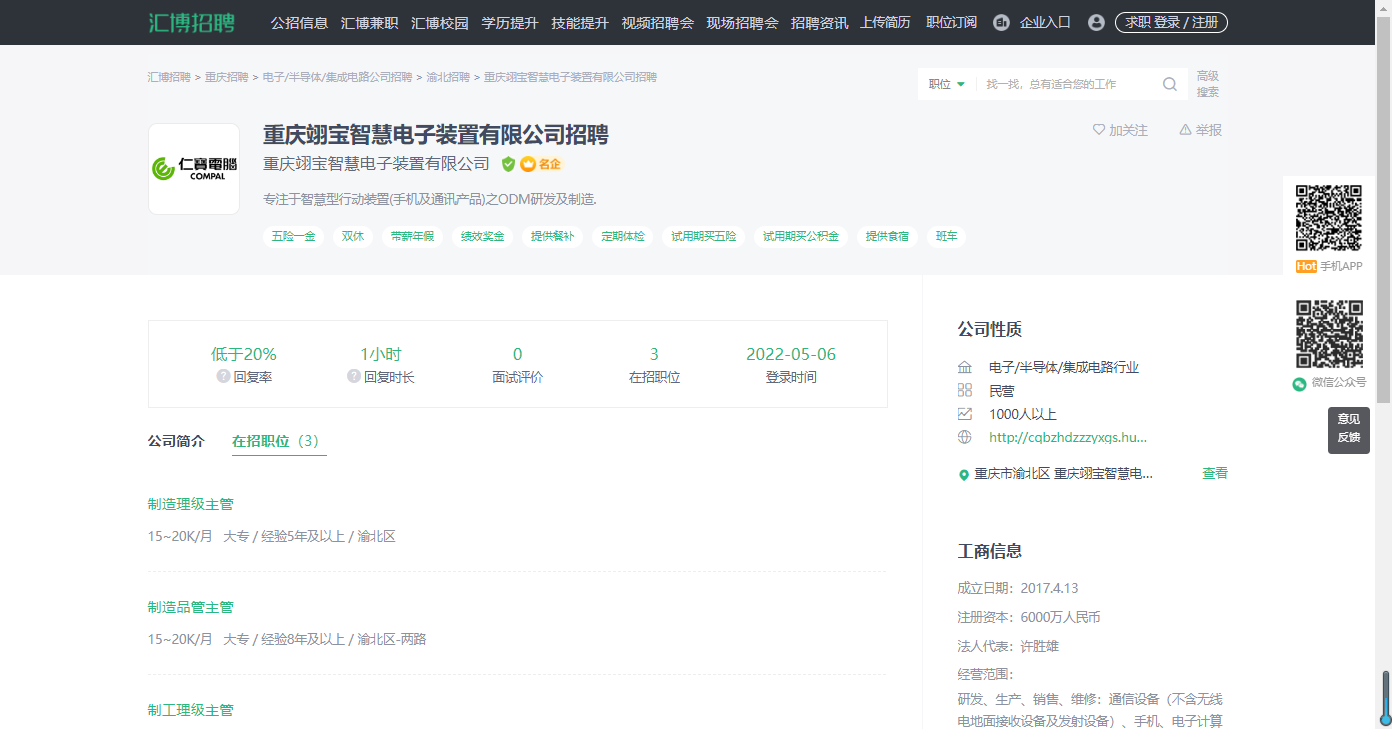1392x729 pixels.
Task: Click the report warning triangle icon
Action: pos(1185,130)
